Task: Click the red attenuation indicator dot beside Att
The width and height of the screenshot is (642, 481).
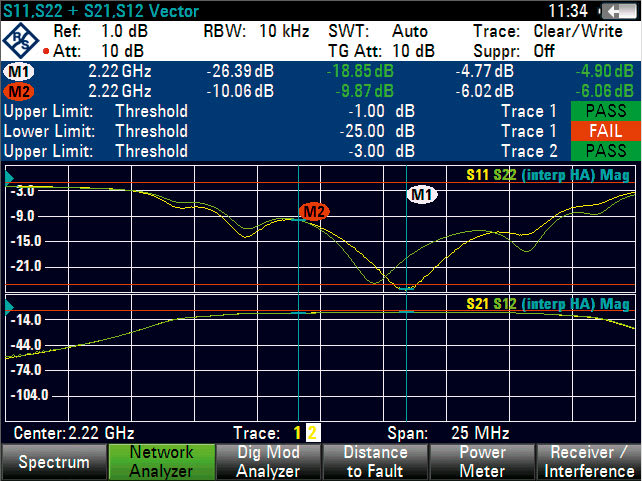Action: [46, 52]
